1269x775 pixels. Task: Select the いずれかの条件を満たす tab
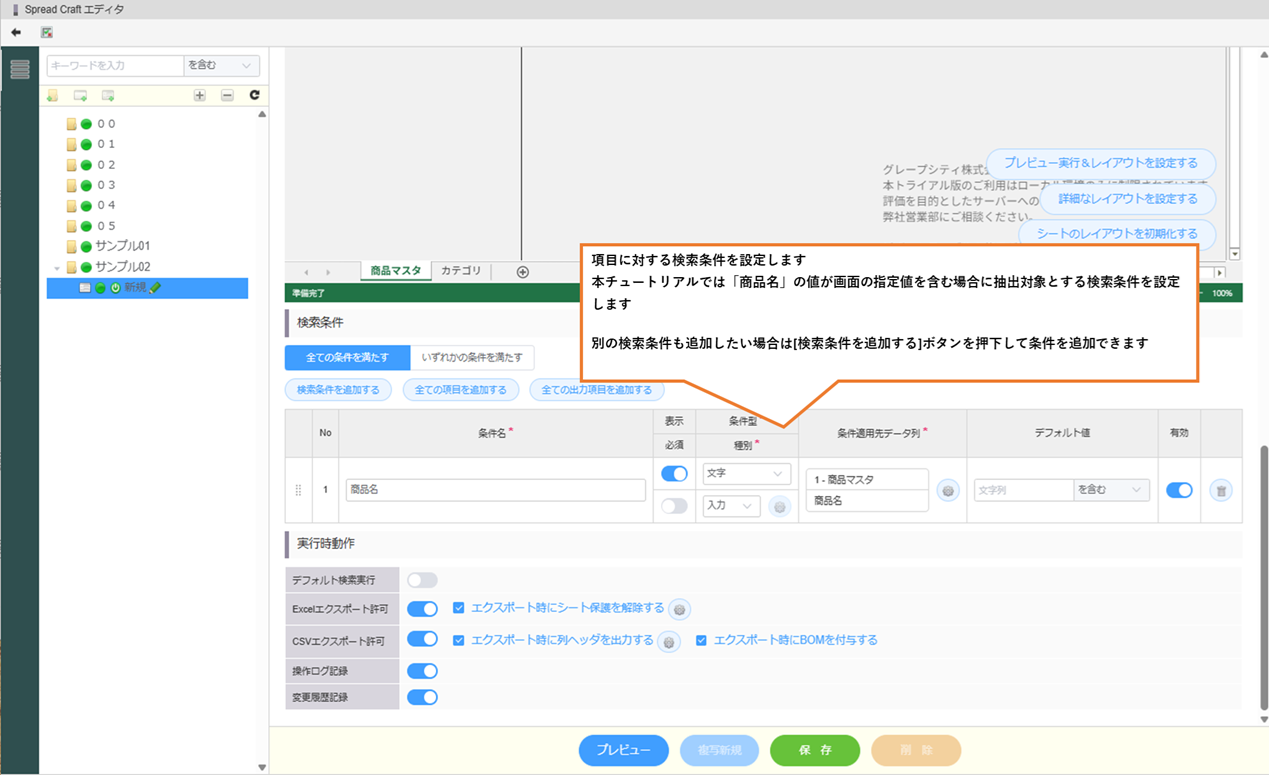tap(472, 357)
